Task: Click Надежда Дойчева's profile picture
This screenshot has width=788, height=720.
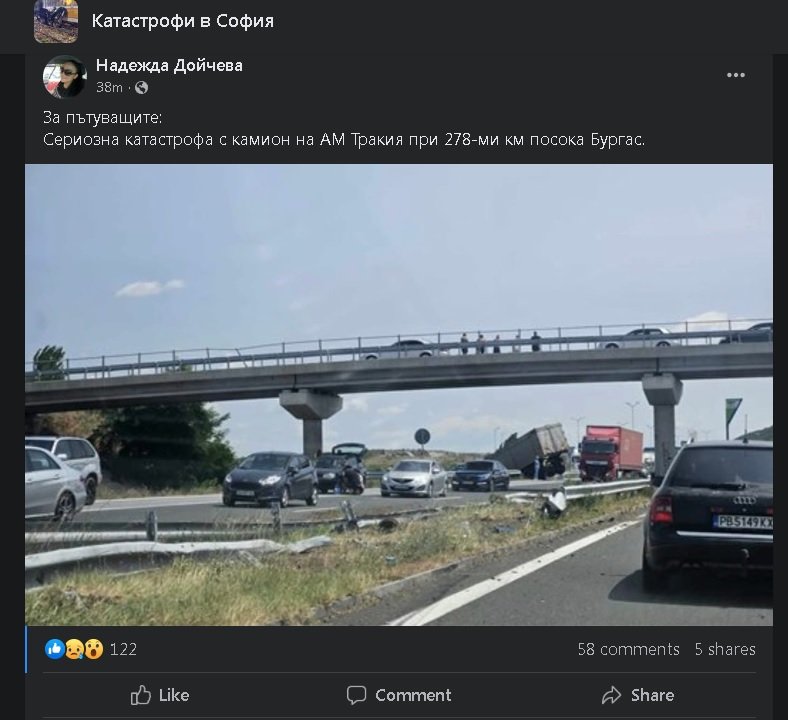Action: pyautogui.click(x=64, y=76)
